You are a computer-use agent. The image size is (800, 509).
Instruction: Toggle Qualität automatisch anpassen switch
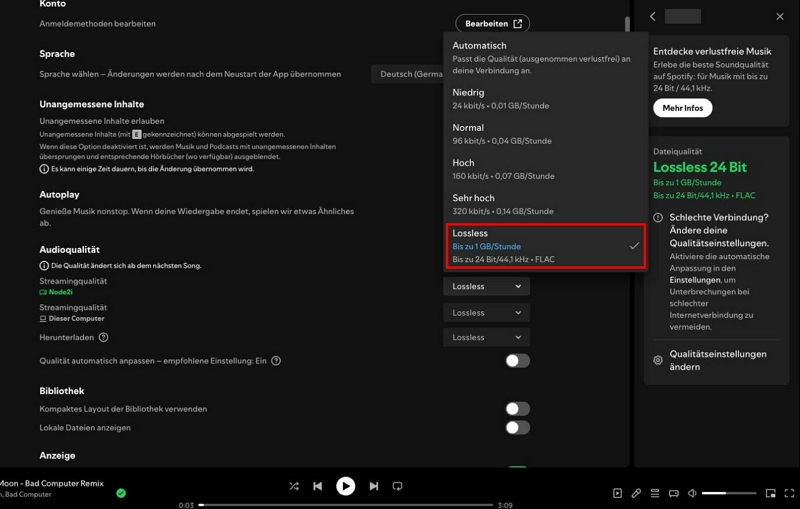point(517,361)
